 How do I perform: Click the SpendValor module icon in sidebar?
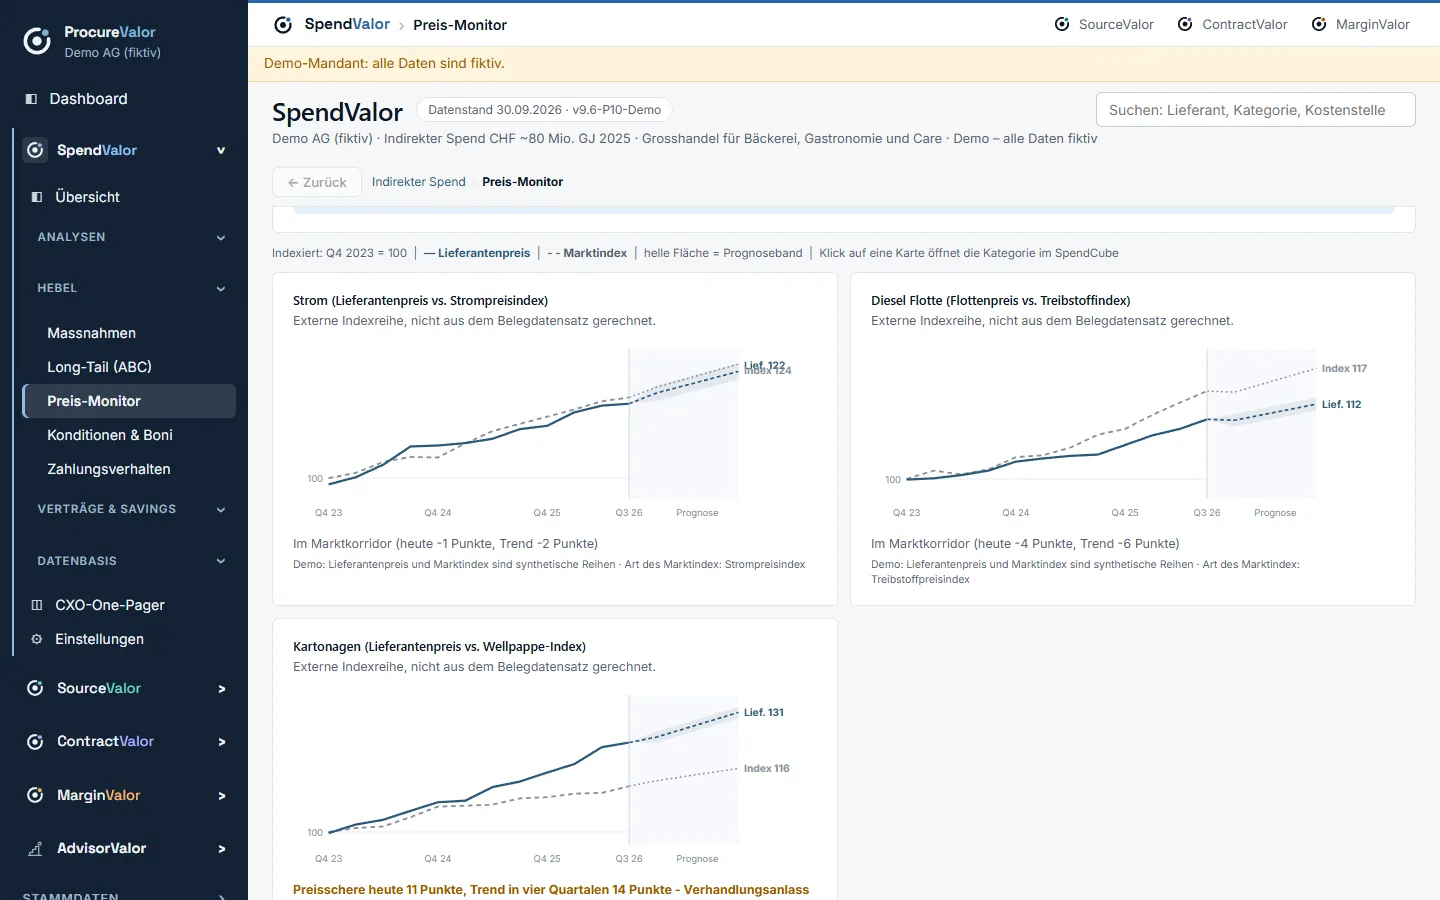click(35, 150)
